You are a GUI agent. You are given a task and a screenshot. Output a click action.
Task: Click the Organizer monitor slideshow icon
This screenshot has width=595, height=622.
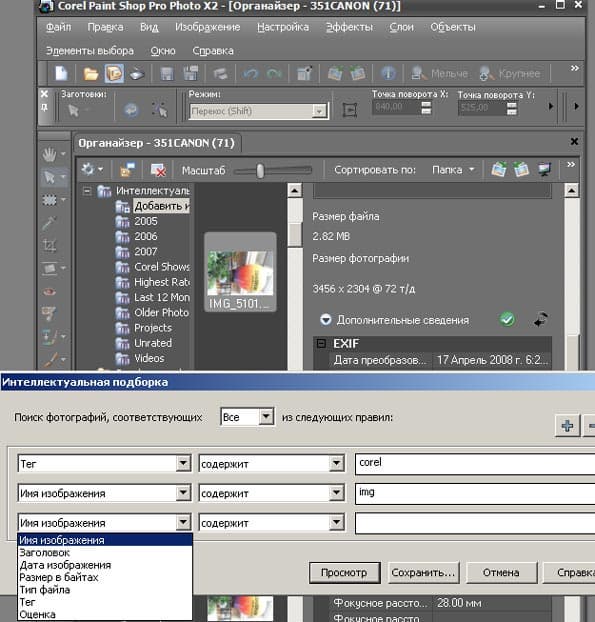click(544, 170)
